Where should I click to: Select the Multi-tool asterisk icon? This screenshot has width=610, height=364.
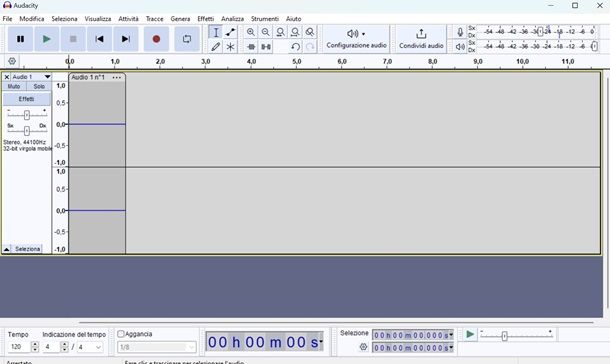[230, 47]
